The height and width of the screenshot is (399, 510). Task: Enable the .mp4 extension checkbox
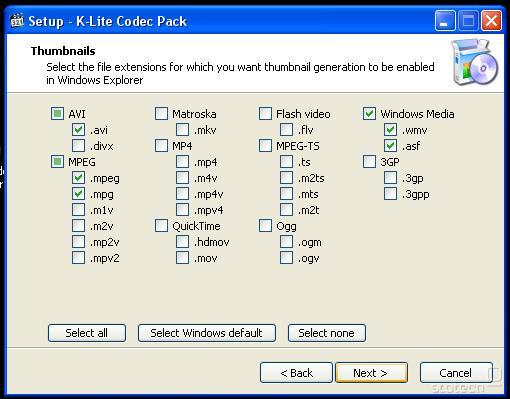183,162
